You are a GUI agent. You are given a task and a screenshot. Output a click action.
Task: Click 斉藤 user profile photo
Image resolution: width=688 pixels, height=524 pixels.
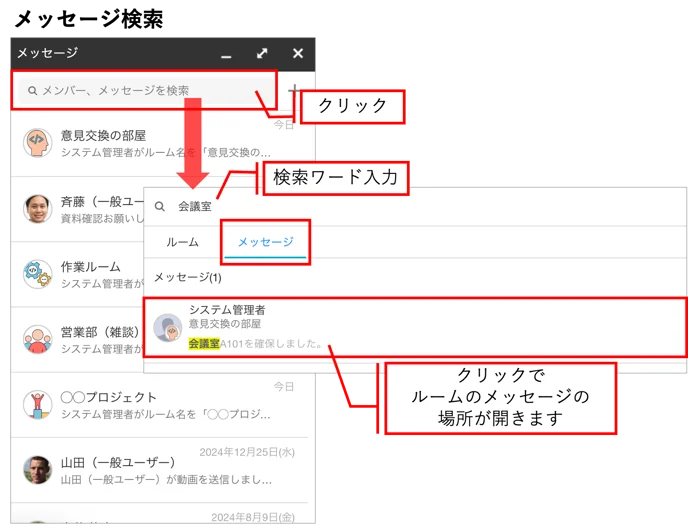tap(37, 208)
